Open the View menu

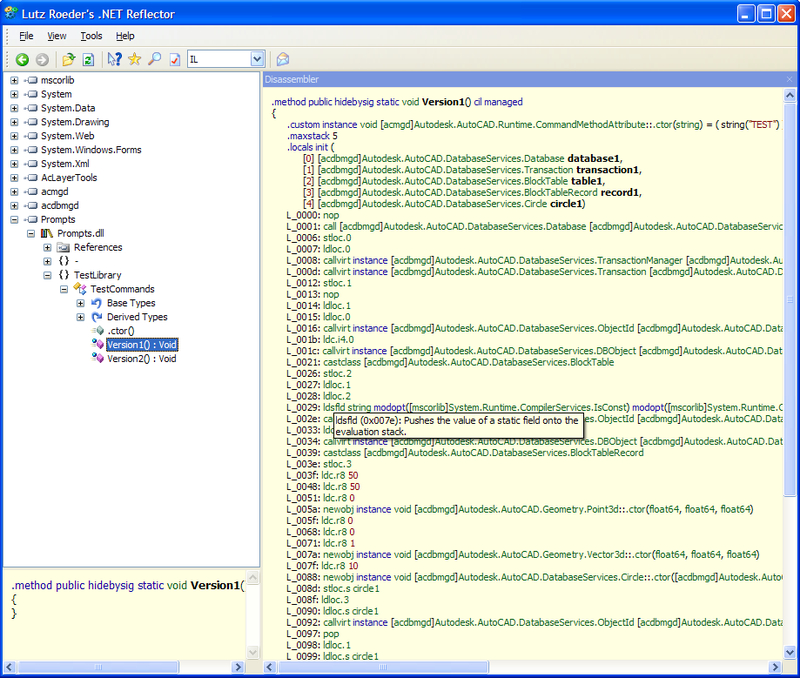[57, 36]
